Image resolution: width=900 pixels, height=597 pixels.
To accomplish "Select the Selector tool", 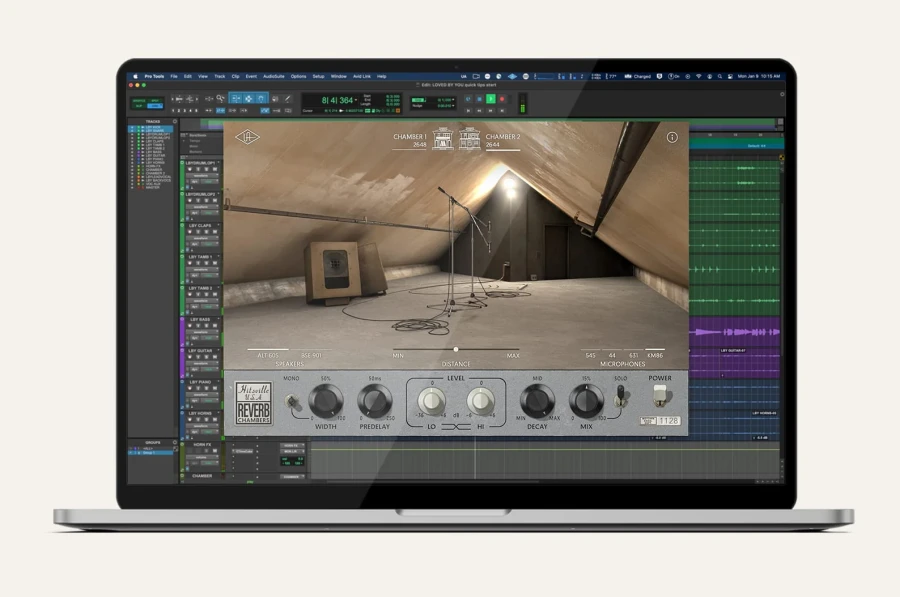I will [249, 99].
